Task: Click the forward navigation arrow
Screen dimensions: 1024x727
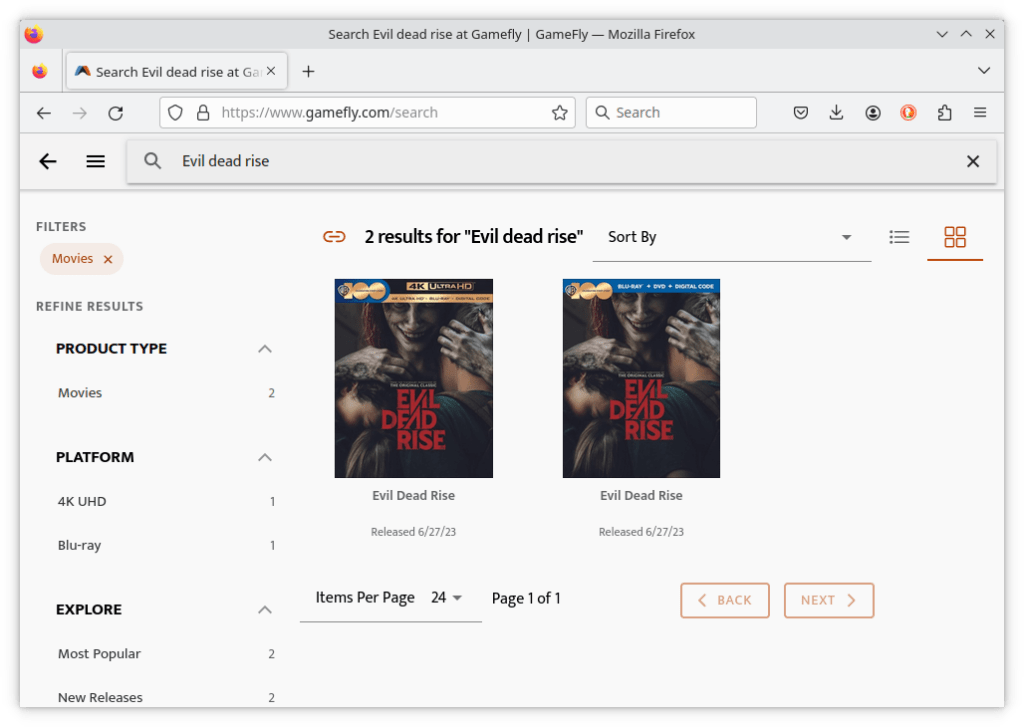Action: (80, 113)
